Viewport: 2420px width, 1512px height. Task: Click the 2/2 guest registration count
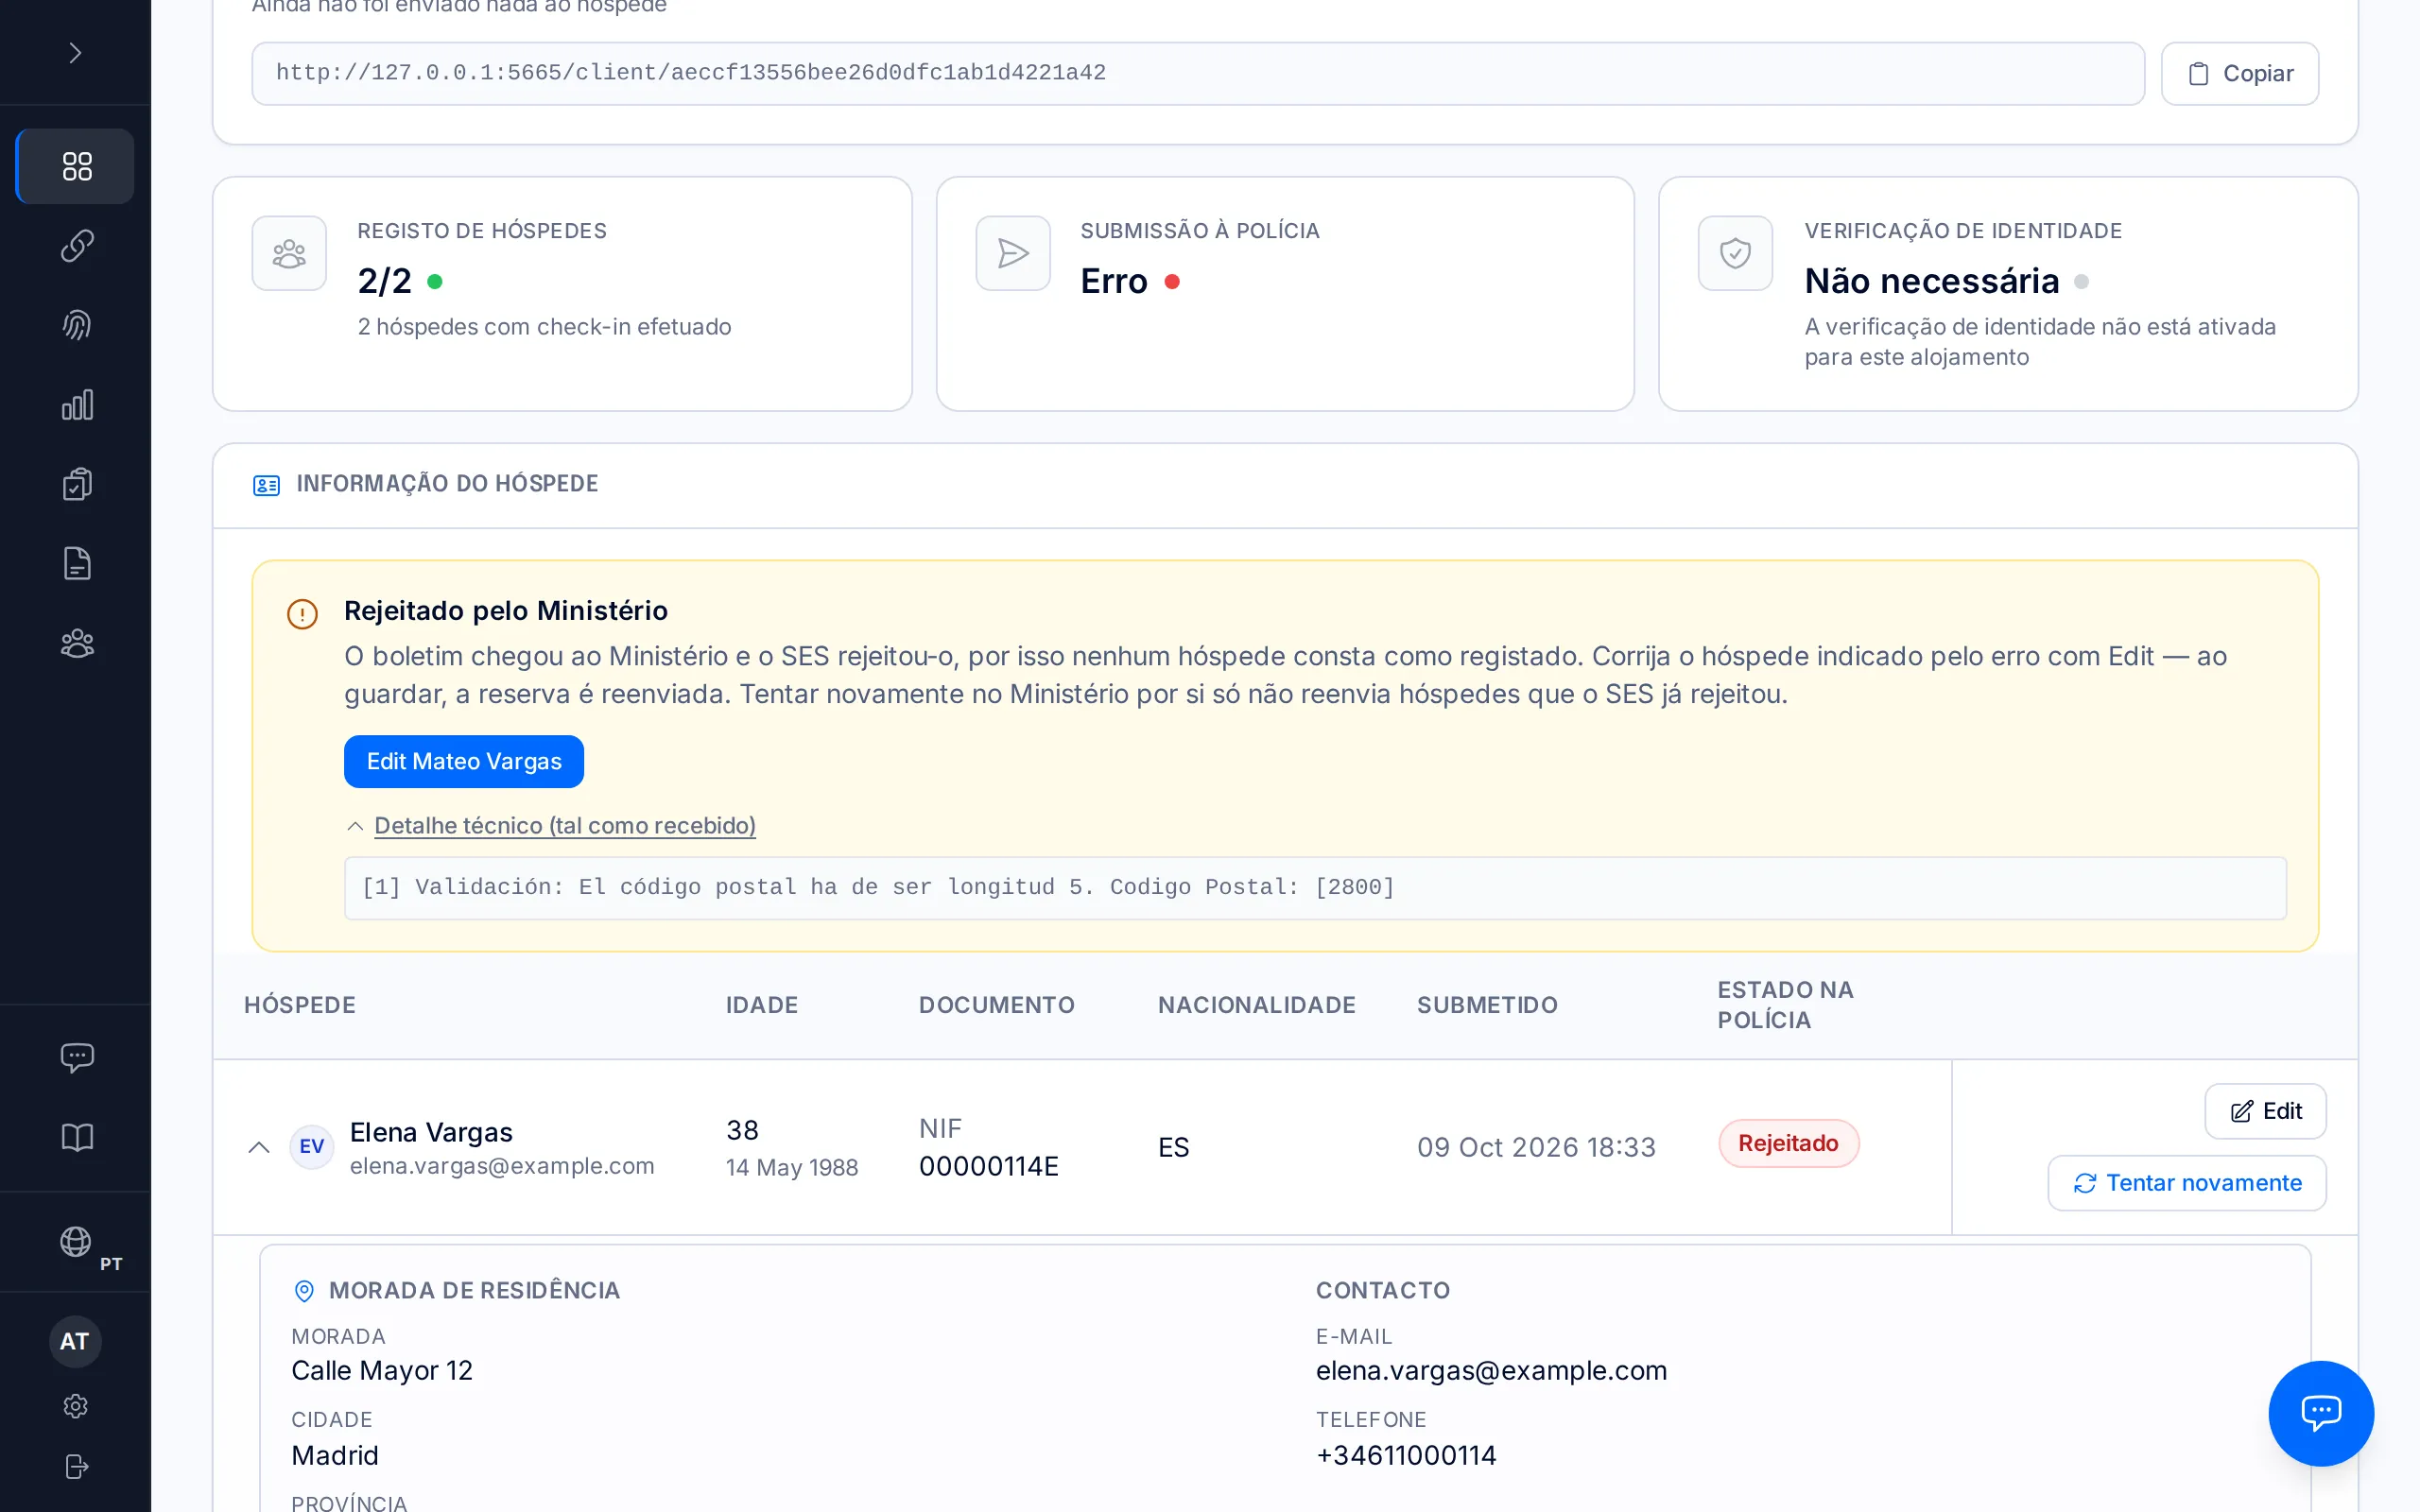(x=385, y=281)
